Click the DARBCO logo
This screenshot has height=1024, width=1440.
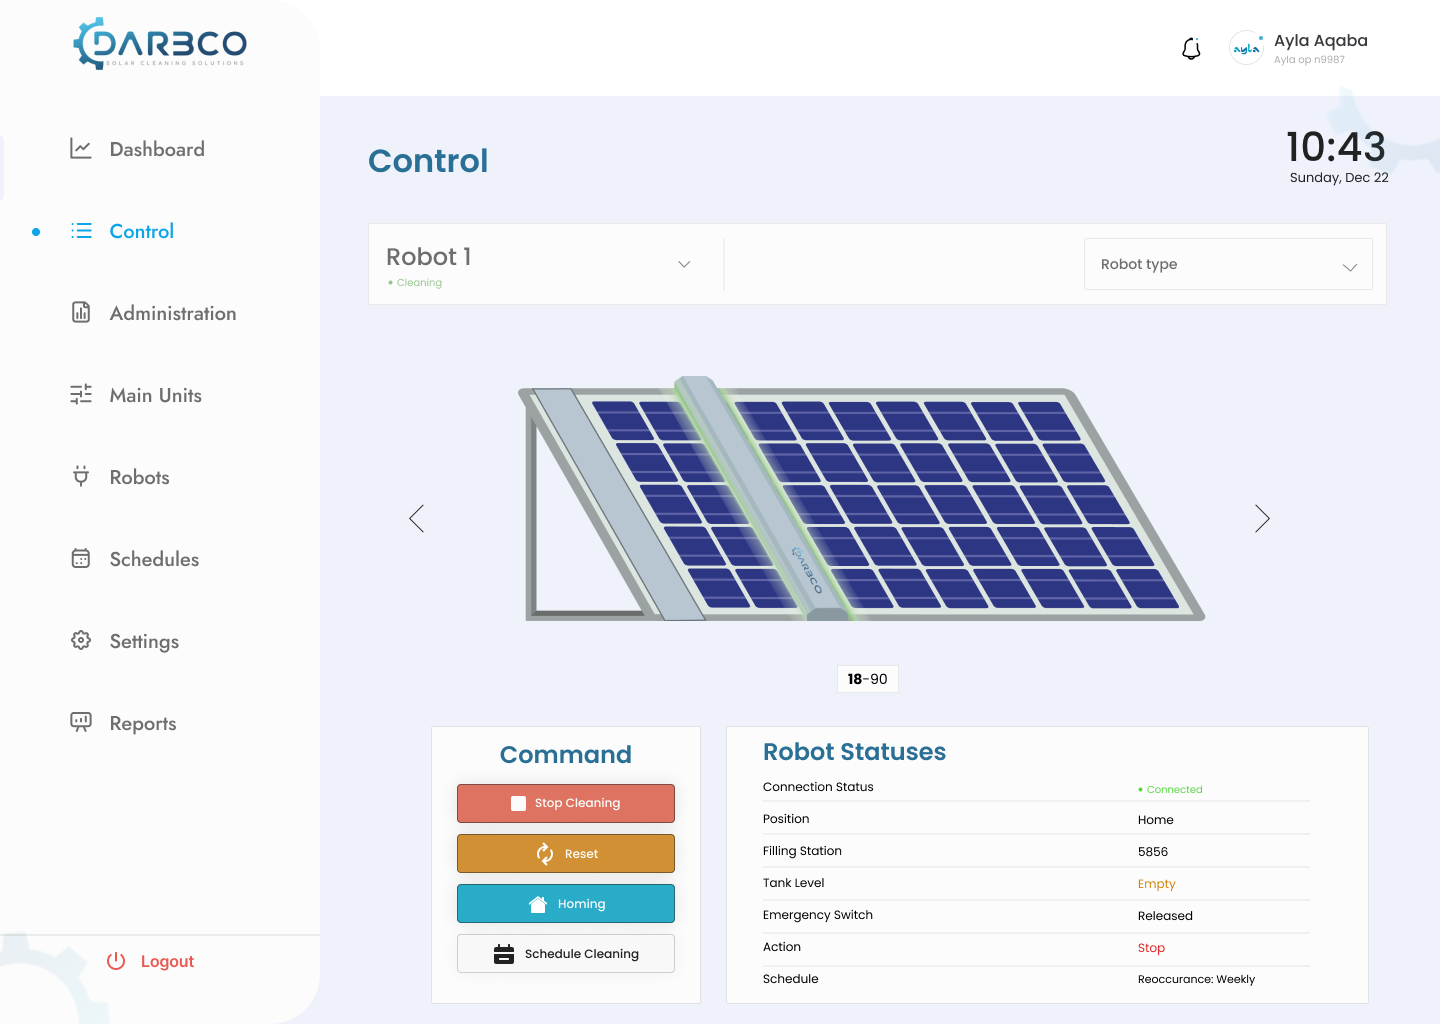tap(160, 44)
